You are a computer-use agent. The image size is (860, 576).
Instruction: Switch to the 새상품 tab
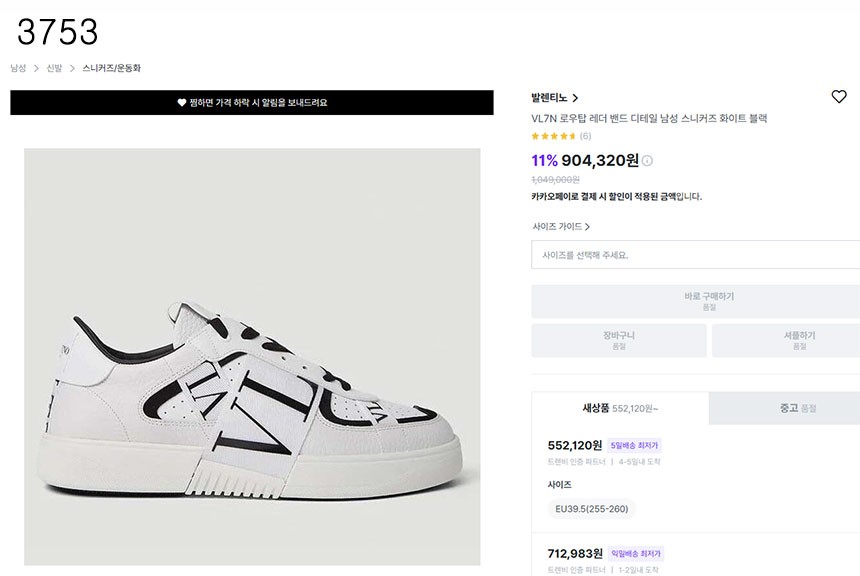pyautogui.click(x=620, y=408)
